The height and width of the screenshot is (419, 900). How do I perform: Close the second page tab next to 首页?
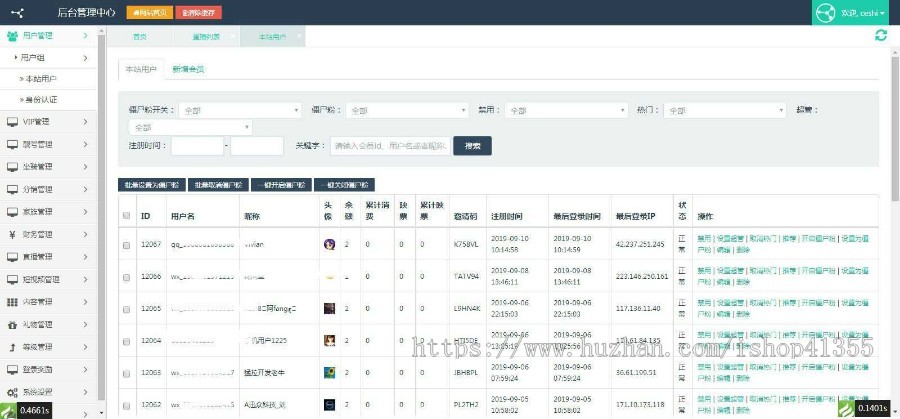[x=232, y=36]
